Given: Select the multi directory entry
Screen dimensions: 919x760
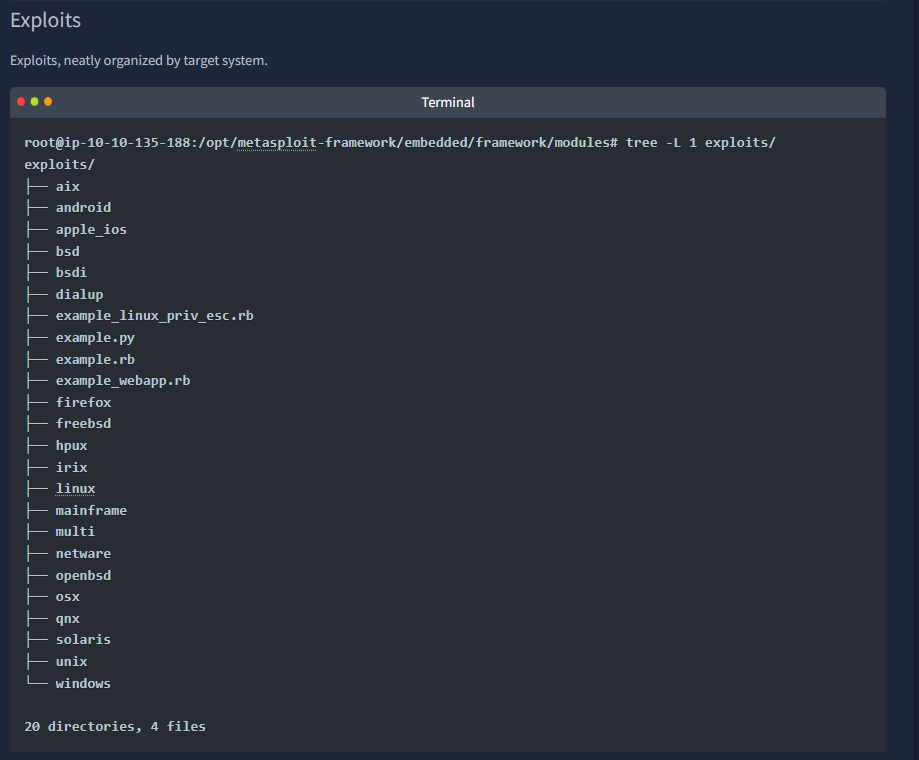Looking at the screenshot, I should [75, 531].
